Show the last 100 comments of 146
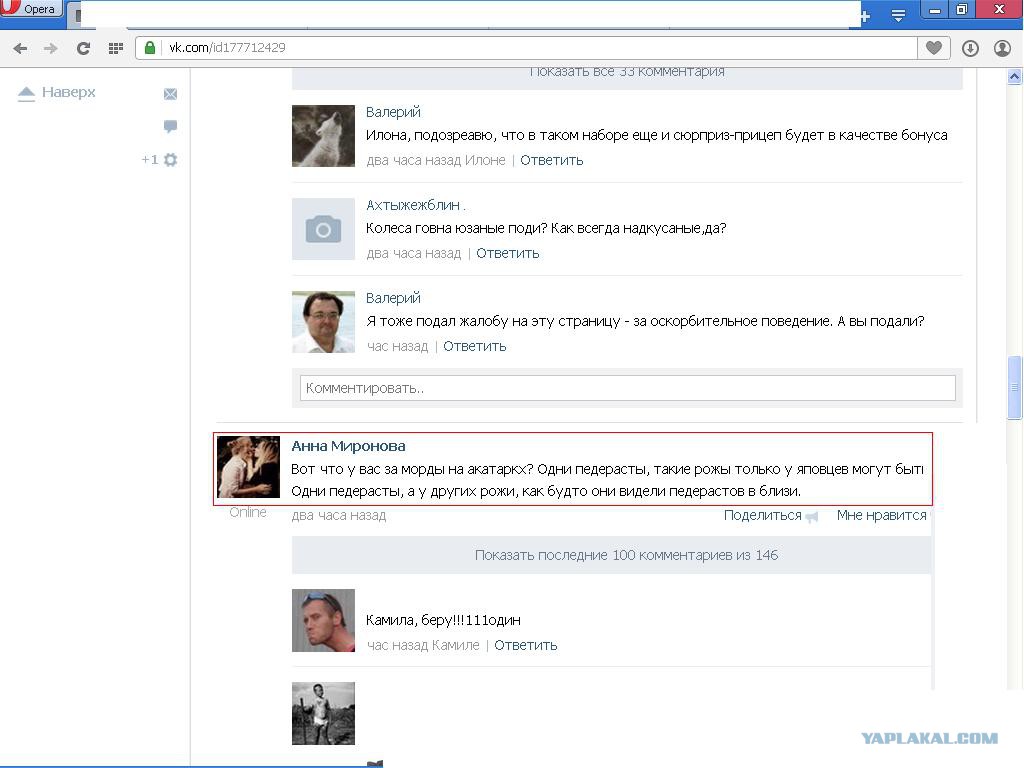The image size is (1024, 768). tap(626, 555)
